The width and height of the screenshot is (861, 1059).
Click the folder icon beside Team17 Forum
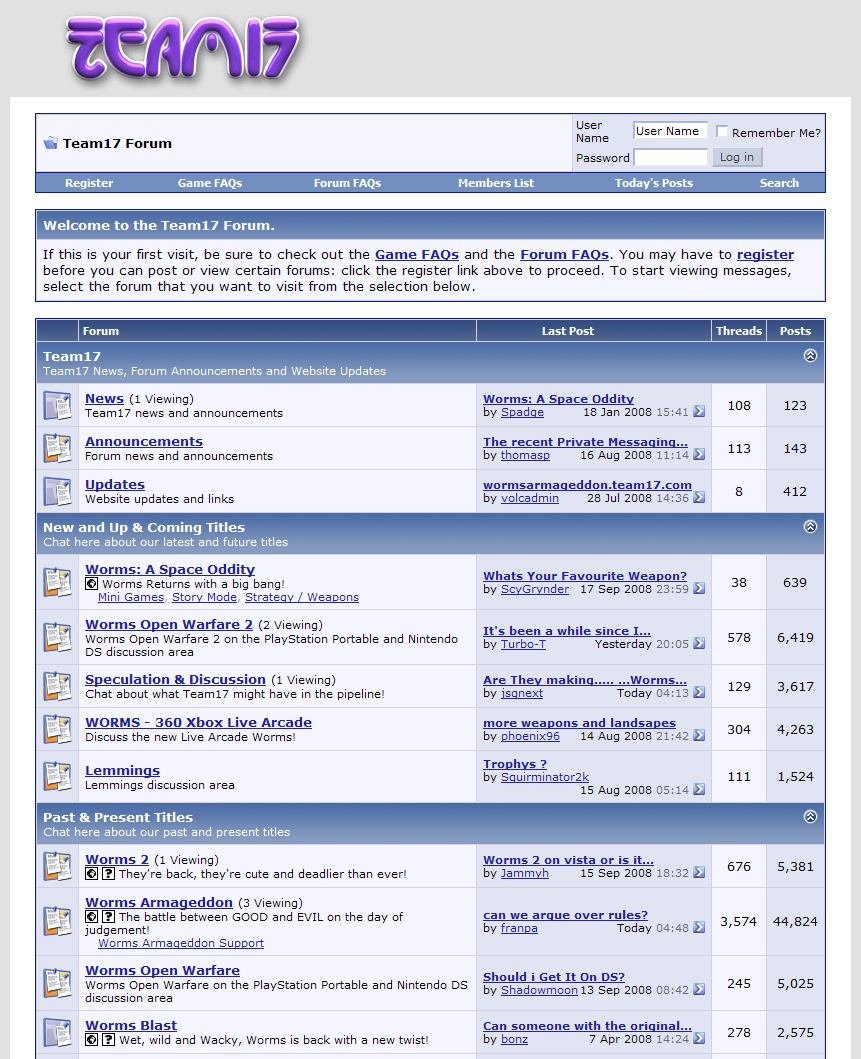pos(51,143)
